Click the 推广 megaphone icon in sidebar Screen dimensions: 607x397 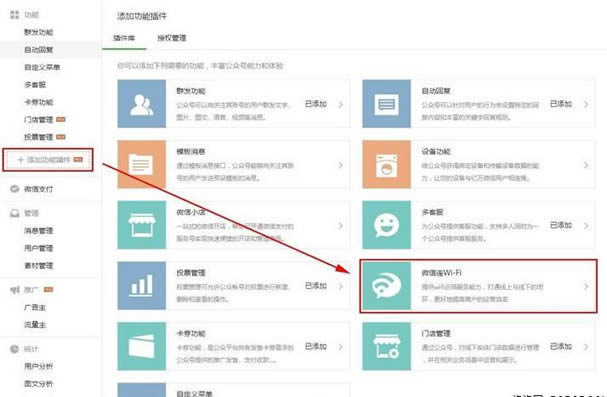[14, 290]
